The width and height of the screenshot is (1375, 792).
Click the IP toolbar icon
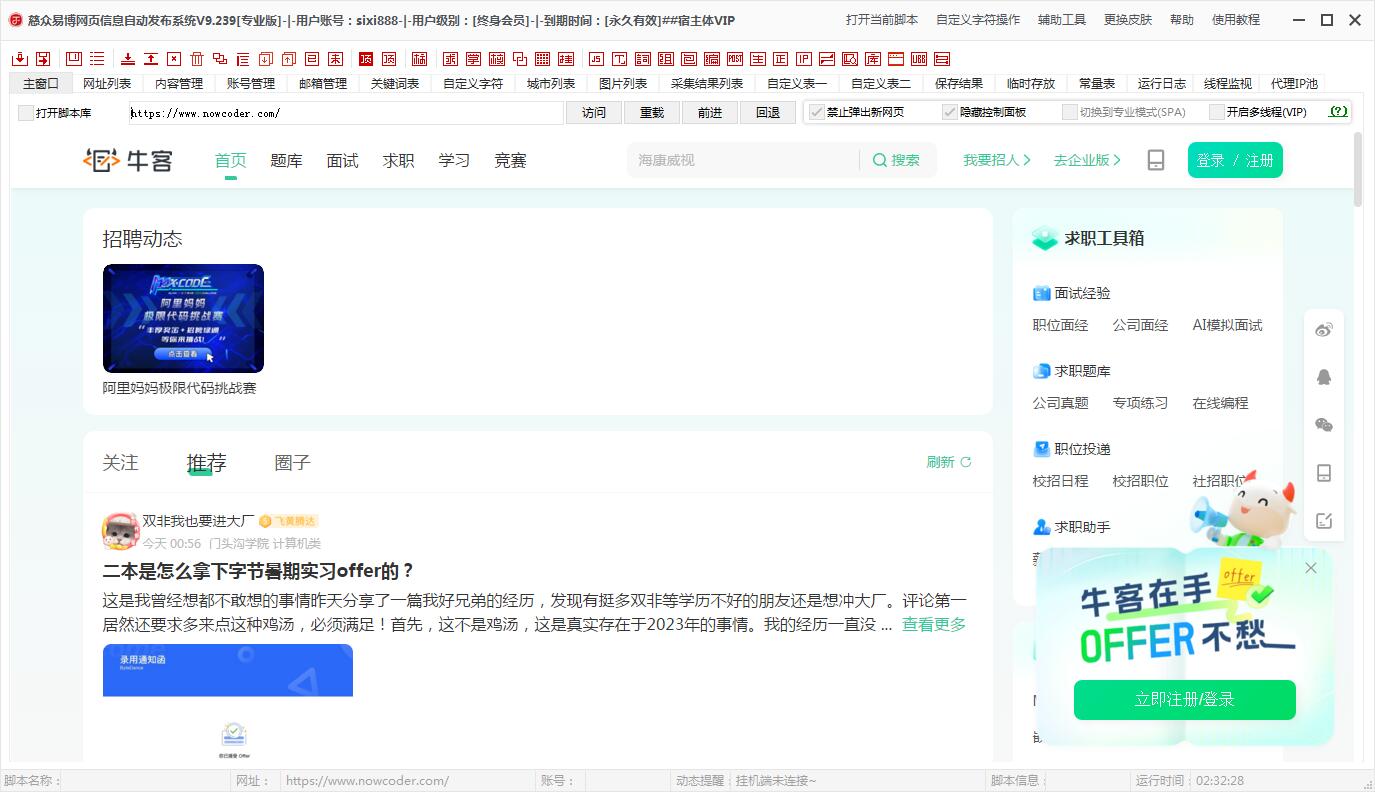pyautogui.click(x=803, y=59)
